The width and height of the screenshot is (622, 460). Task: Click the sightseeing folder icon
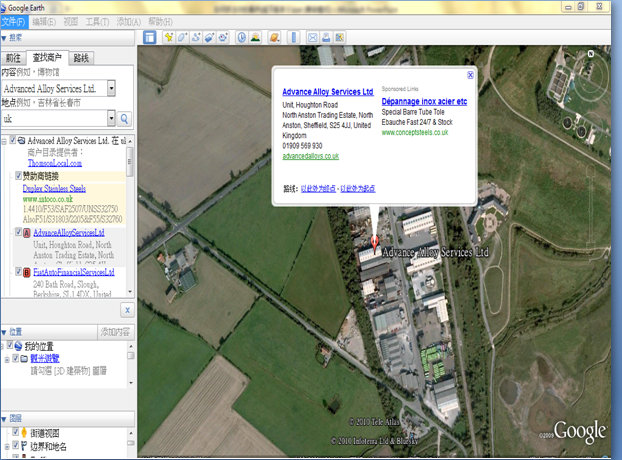24,359
